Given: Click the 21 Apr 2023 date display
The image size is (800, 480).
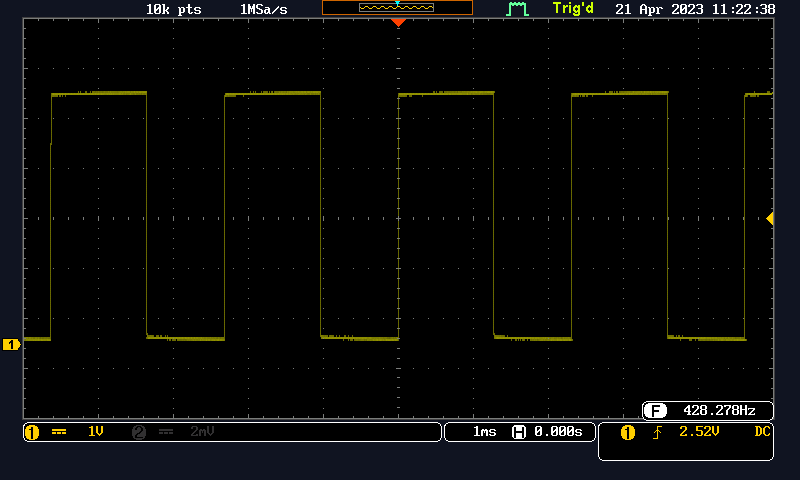Looking at the screenshot, I should point(659,9).
